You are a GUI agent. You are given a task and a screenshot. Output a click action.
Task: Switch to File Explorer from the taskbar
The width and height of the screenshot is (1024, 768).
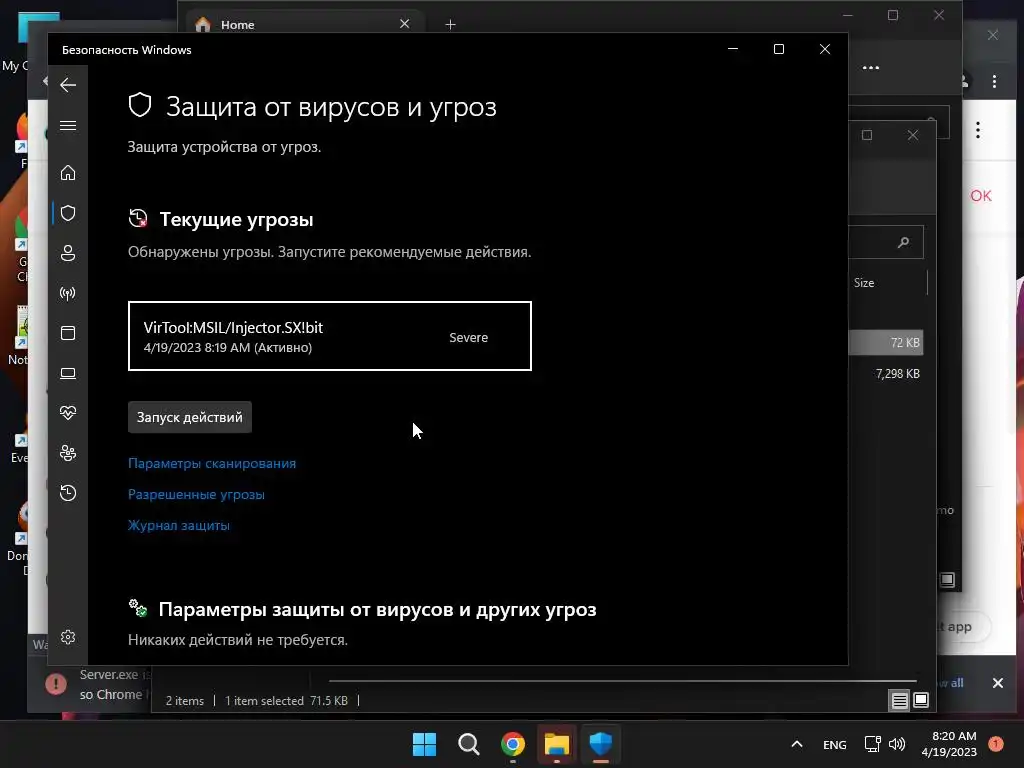click(x=557, y=744)
